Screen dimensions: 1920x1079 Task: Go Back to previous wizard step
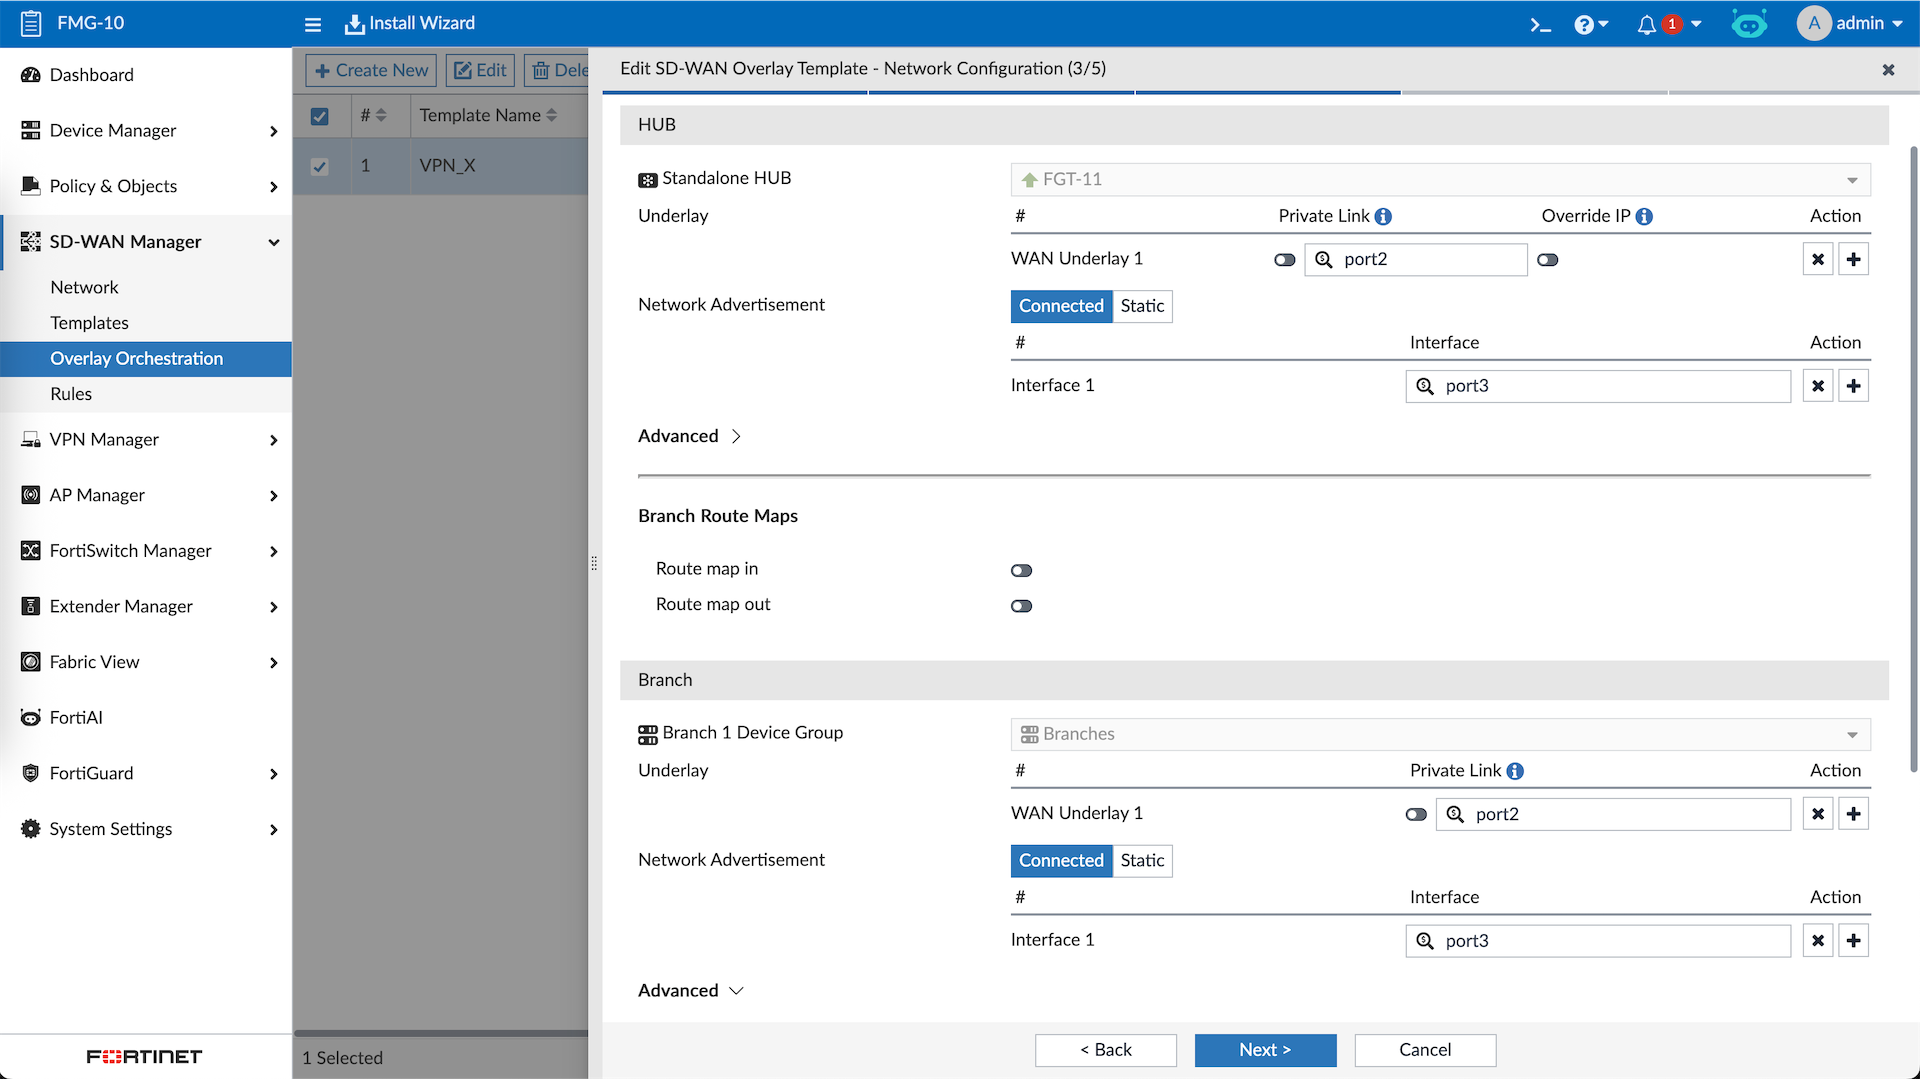[x=1105, y=1050]
